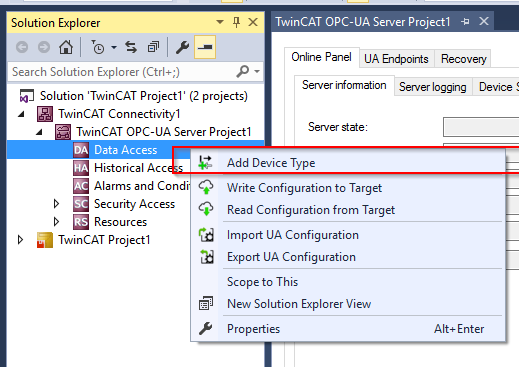
Task: Open search options dropdown arrow
Action: 257,71
